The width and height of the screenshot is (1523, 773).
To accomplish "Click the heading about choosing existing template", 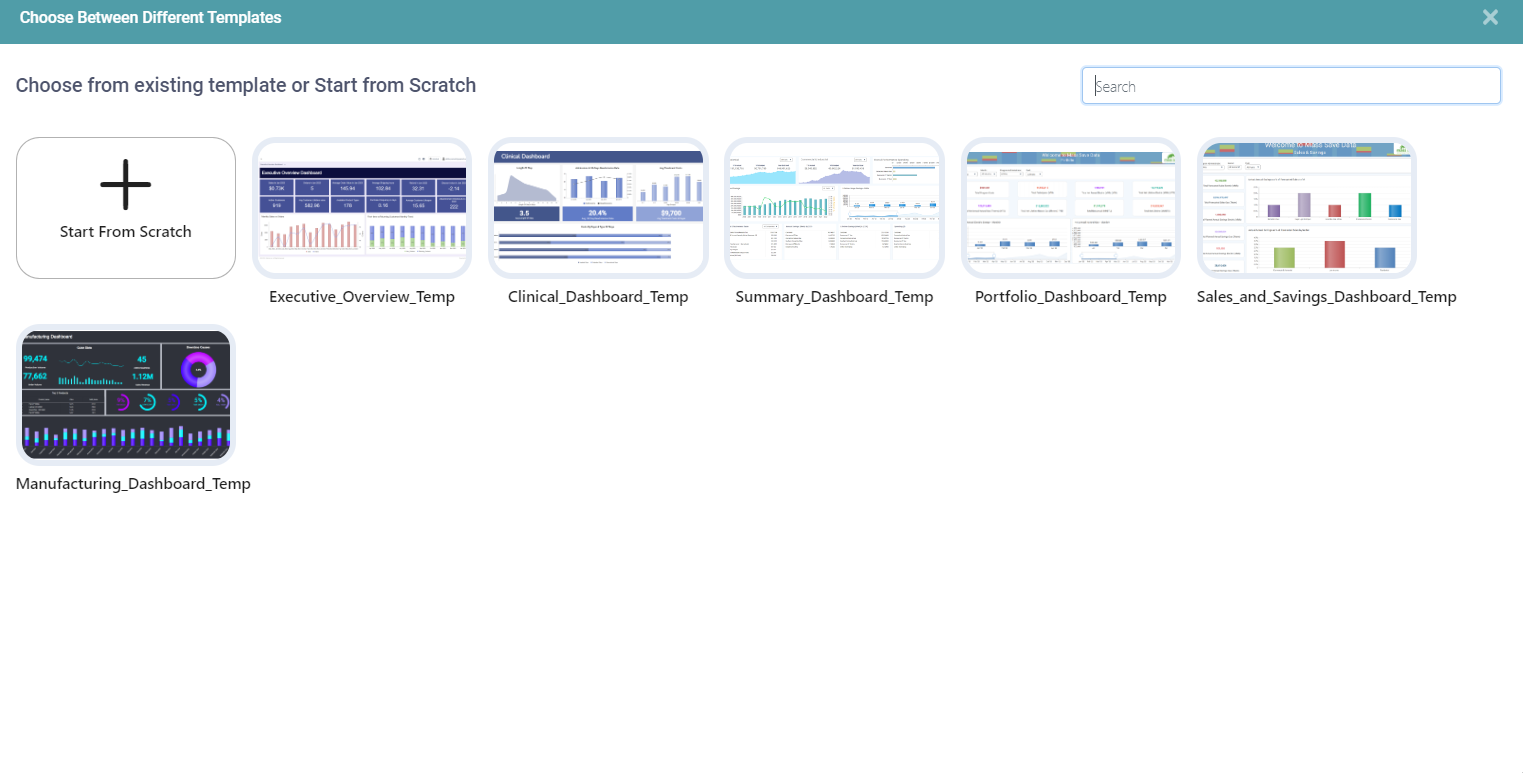I will [246, 86].
